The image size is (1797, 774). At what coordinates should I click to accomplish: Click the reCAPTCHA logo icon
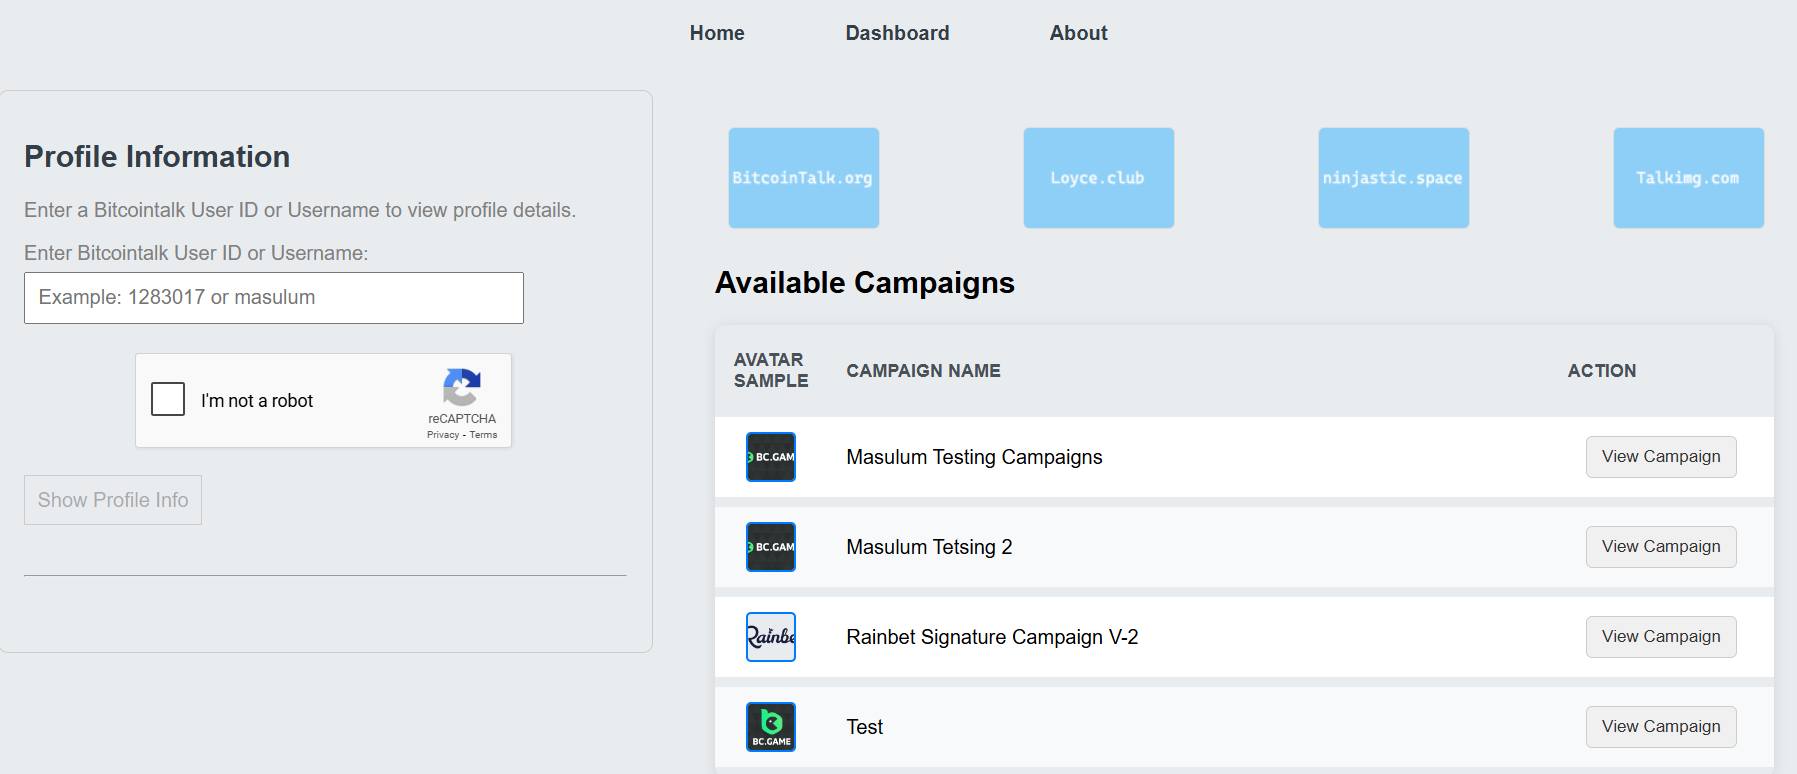tap(462, 388)
